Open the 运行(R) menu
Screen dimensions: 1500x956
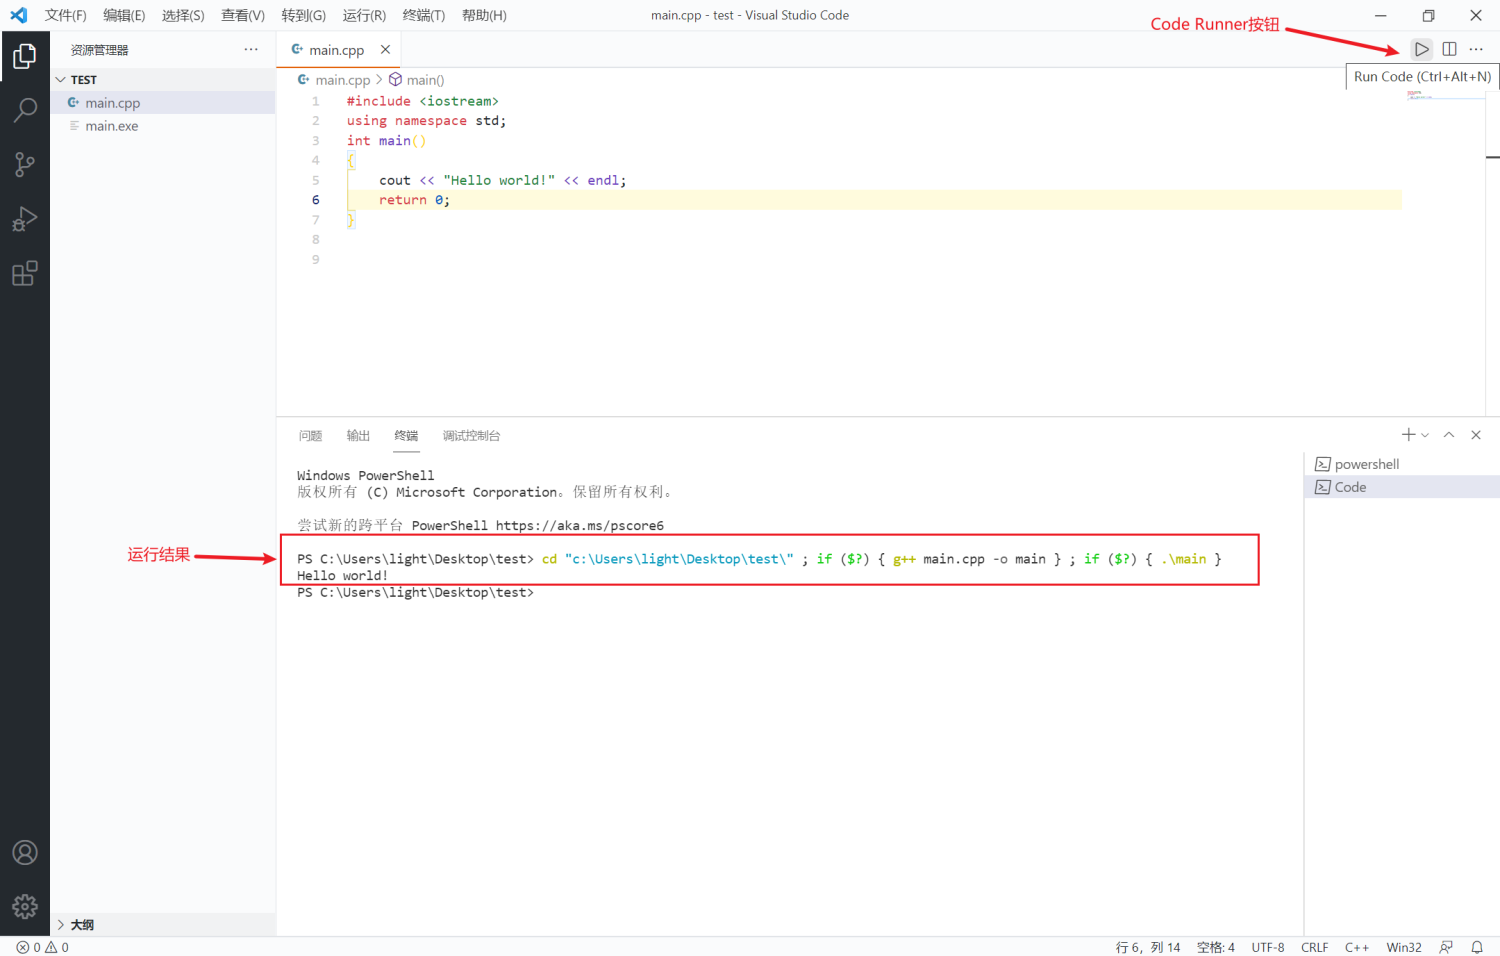pyautogui.click(x=363, y=15)
